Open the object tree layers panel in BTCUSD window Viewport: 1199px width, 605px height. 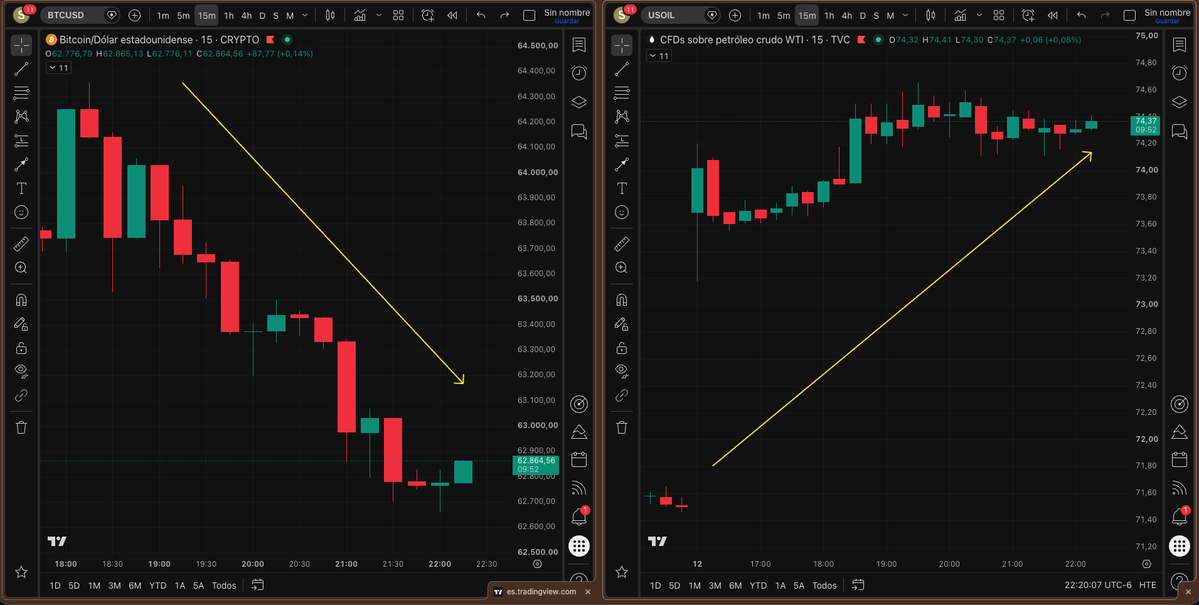click(x=579, y=102)
